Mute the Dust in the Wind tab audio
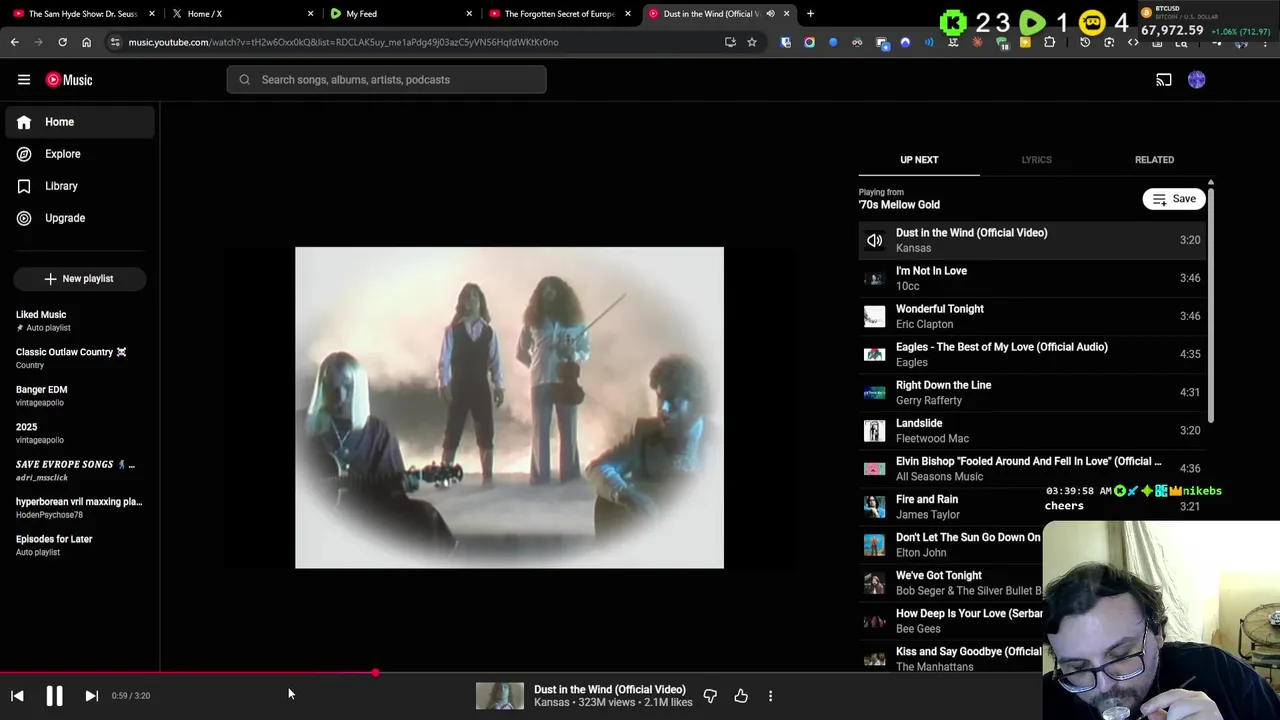The image size is (1280, 720). click(770, 14)
